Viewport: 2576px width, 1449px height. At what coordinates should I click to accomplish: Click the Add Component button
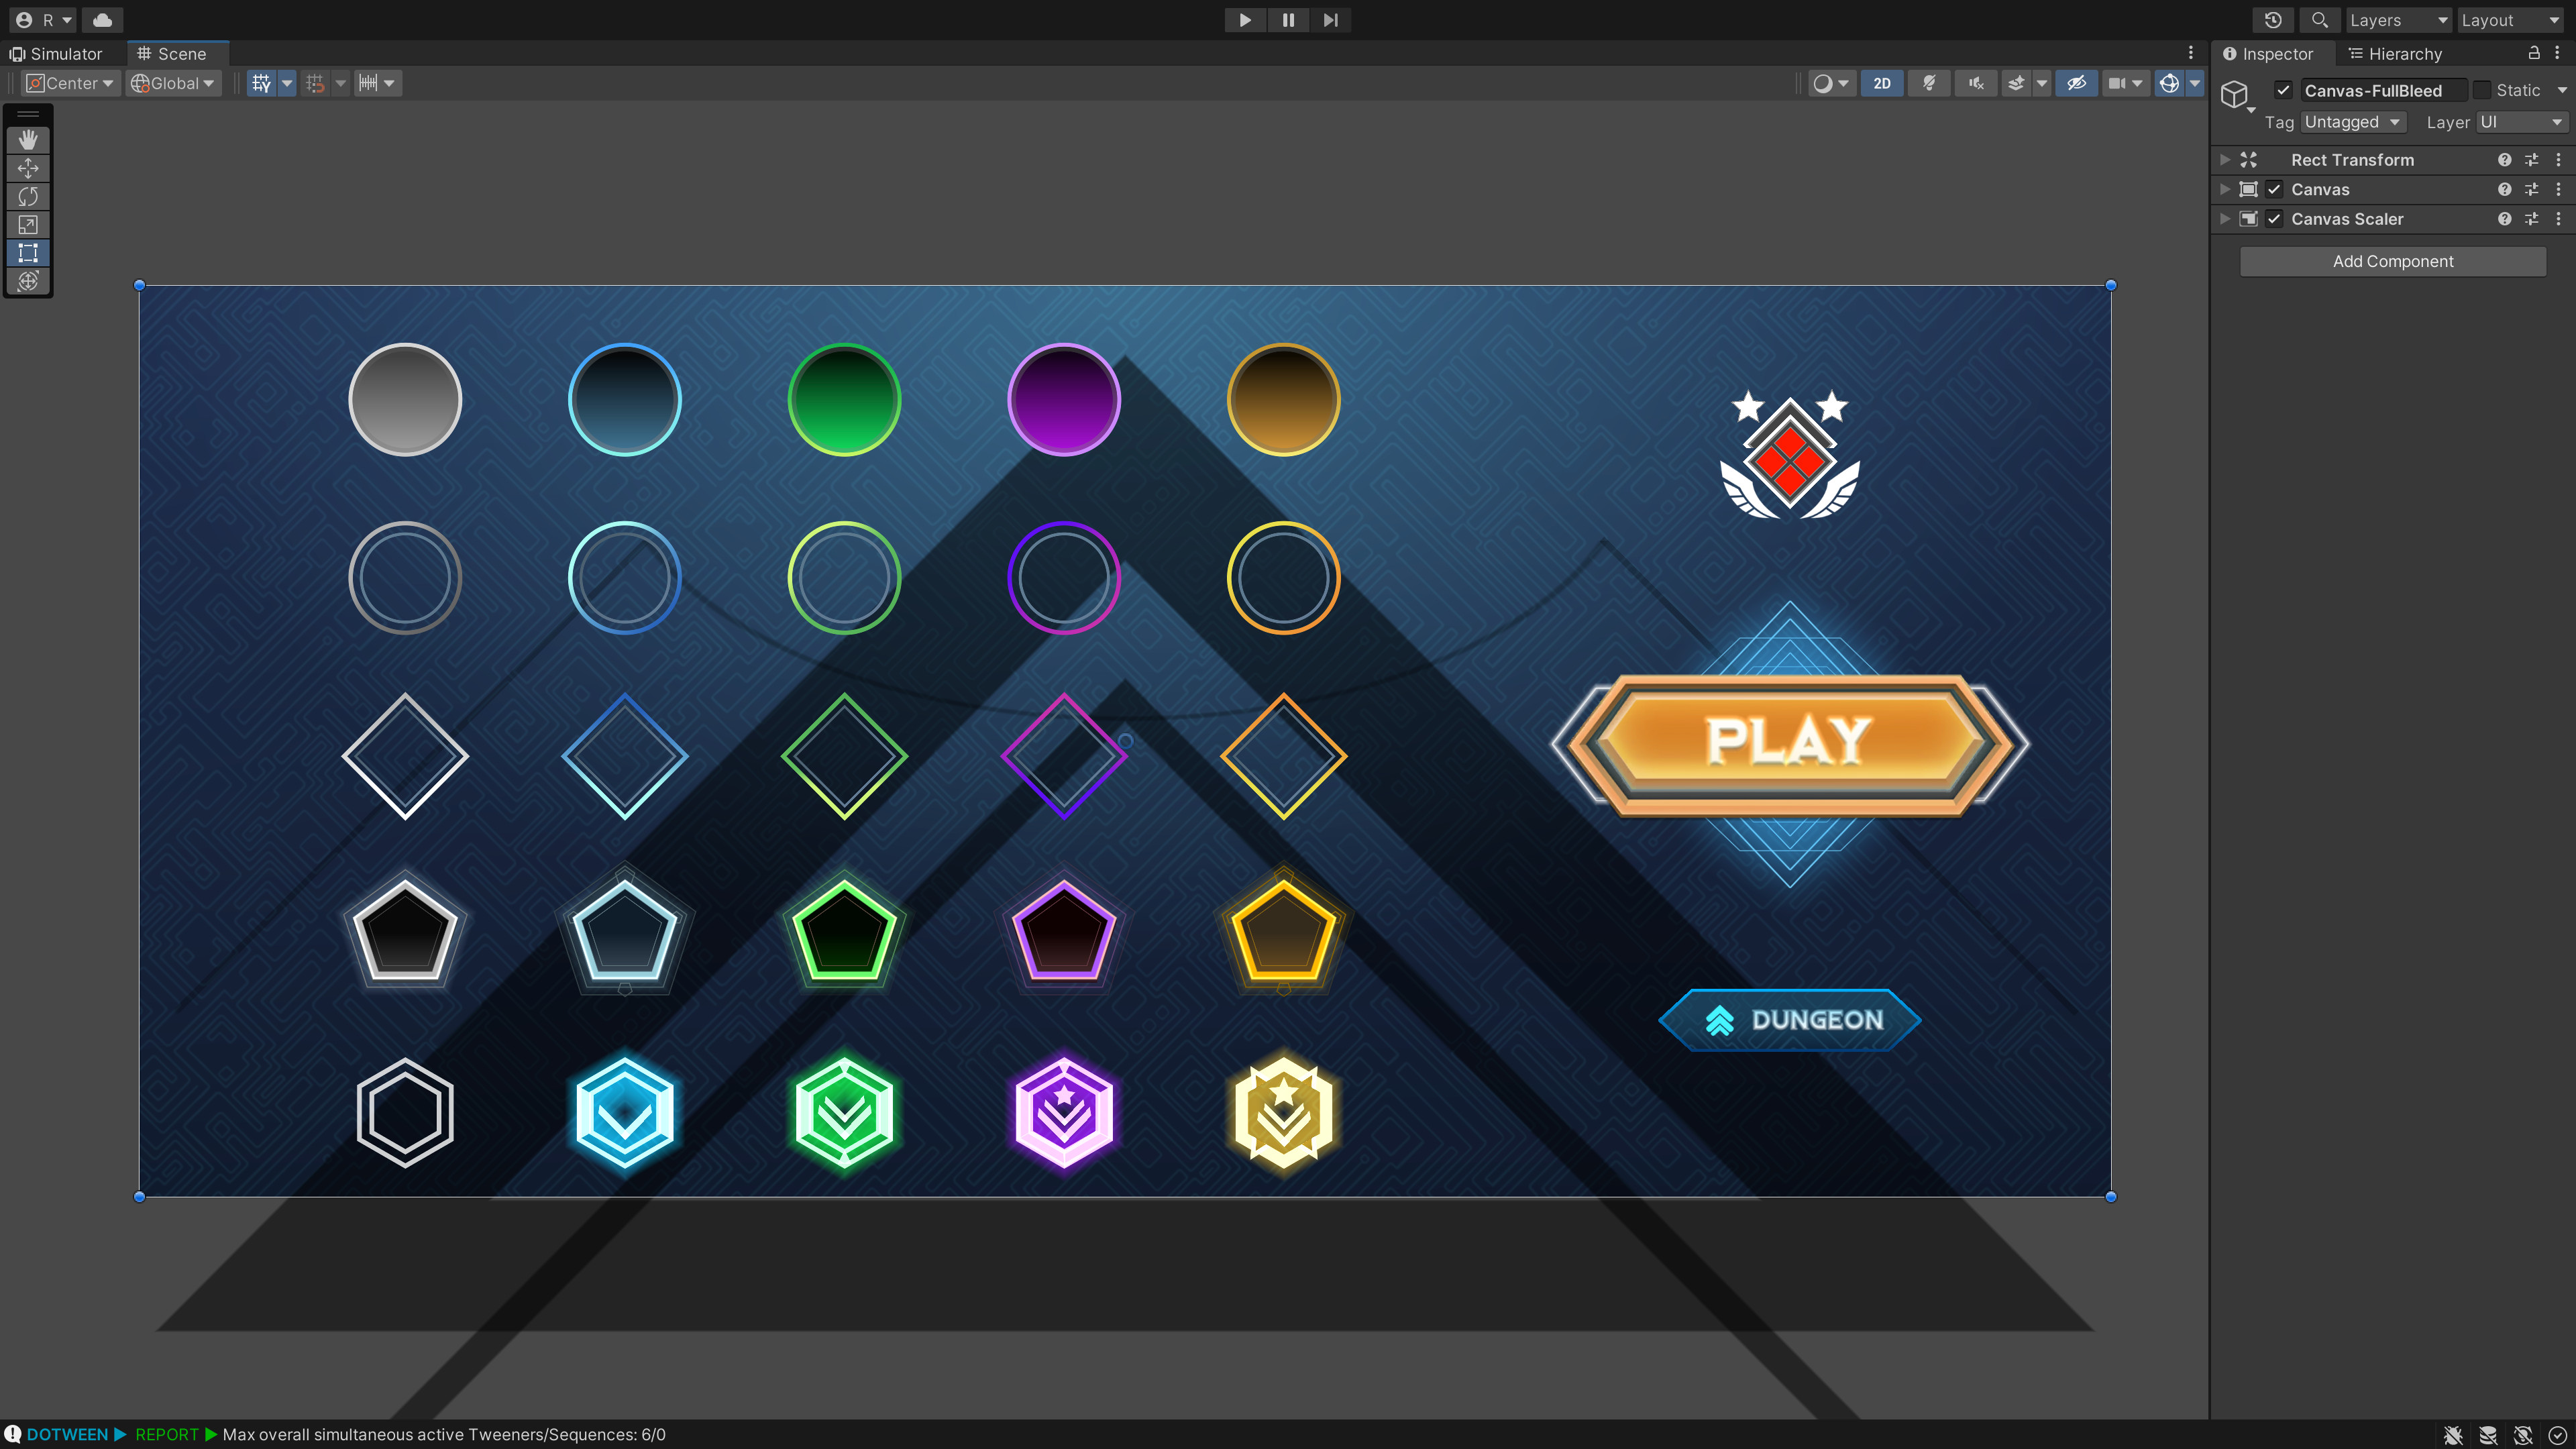coord(2392,261)
